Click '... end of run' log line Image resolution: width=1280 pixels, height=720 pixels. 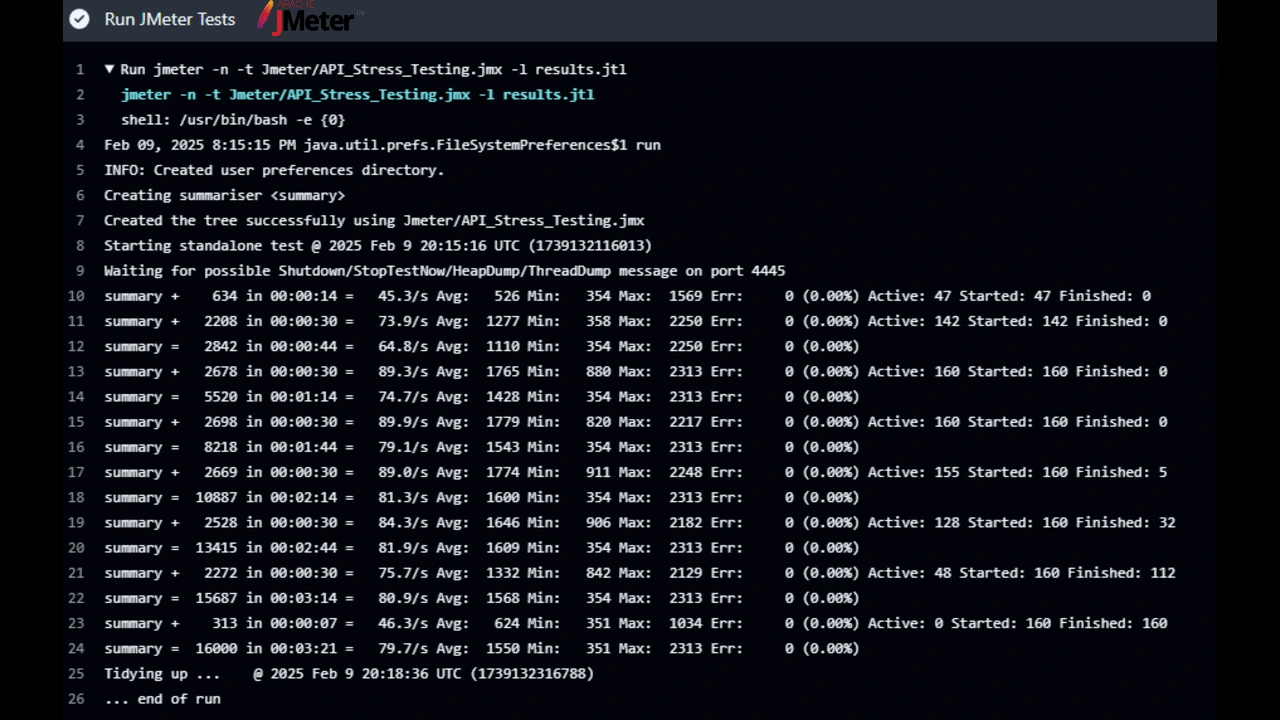(x=162, y=699)
